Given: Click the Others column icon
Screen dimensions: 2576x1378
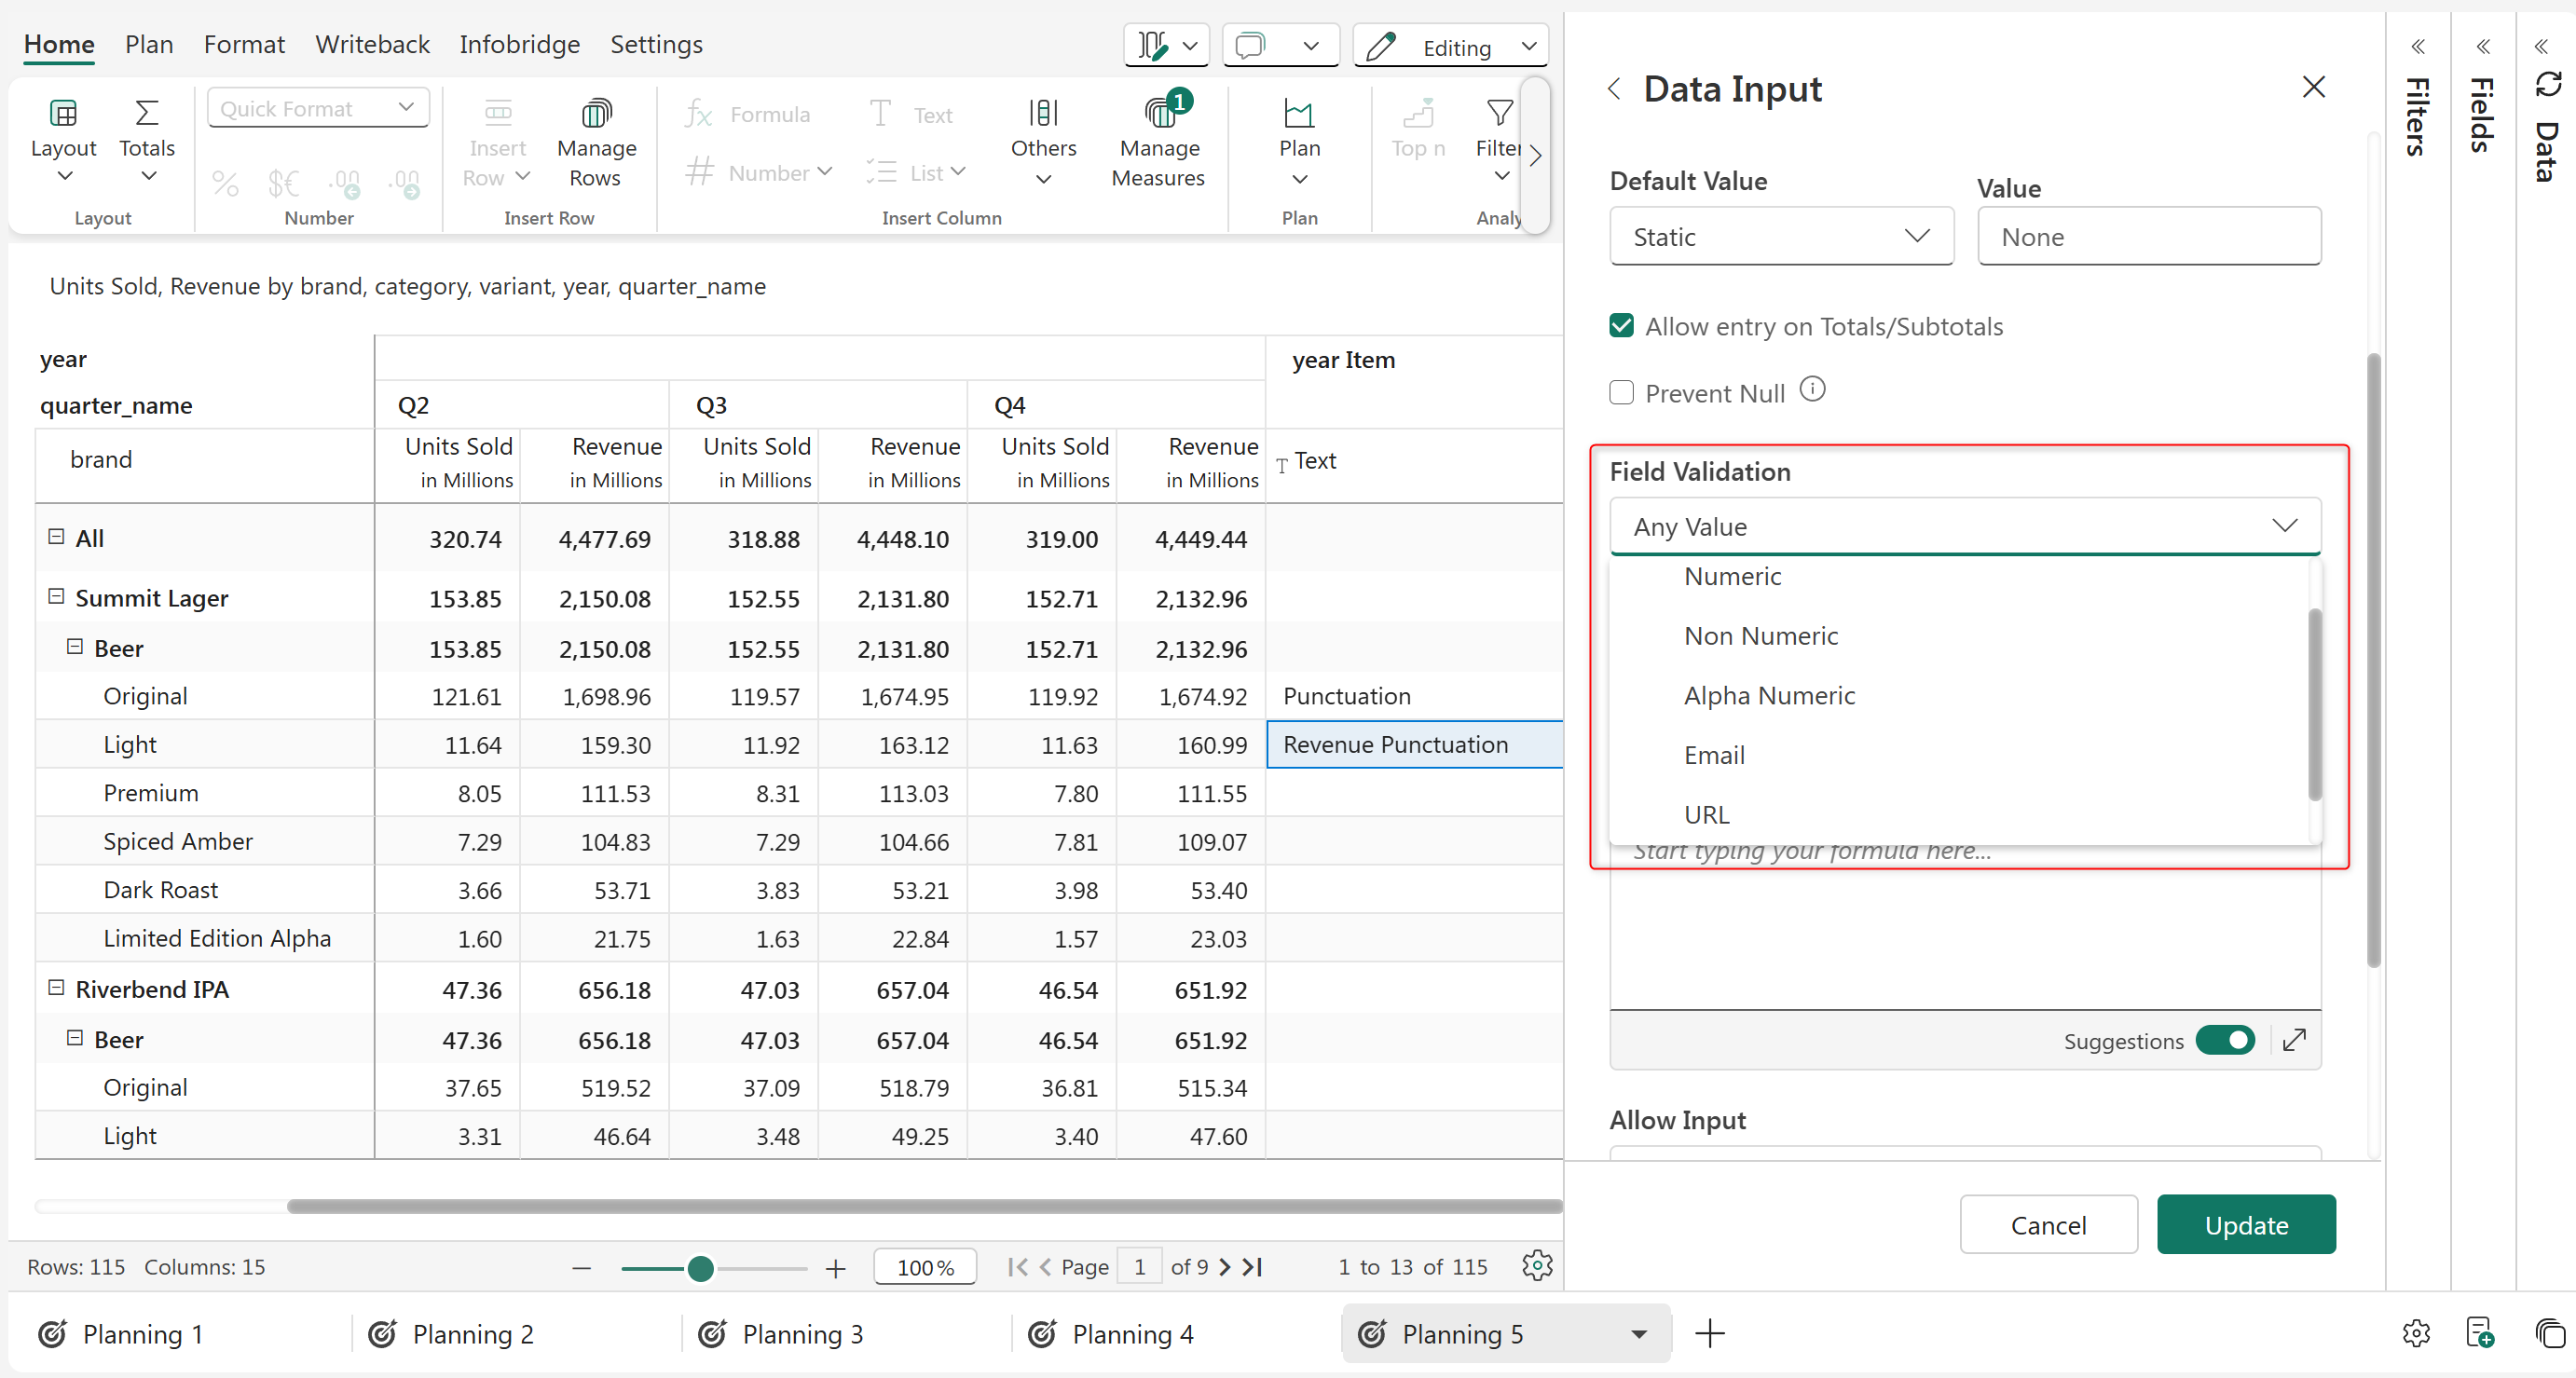Looking at the screenshot, I should tap(1042, 113).
